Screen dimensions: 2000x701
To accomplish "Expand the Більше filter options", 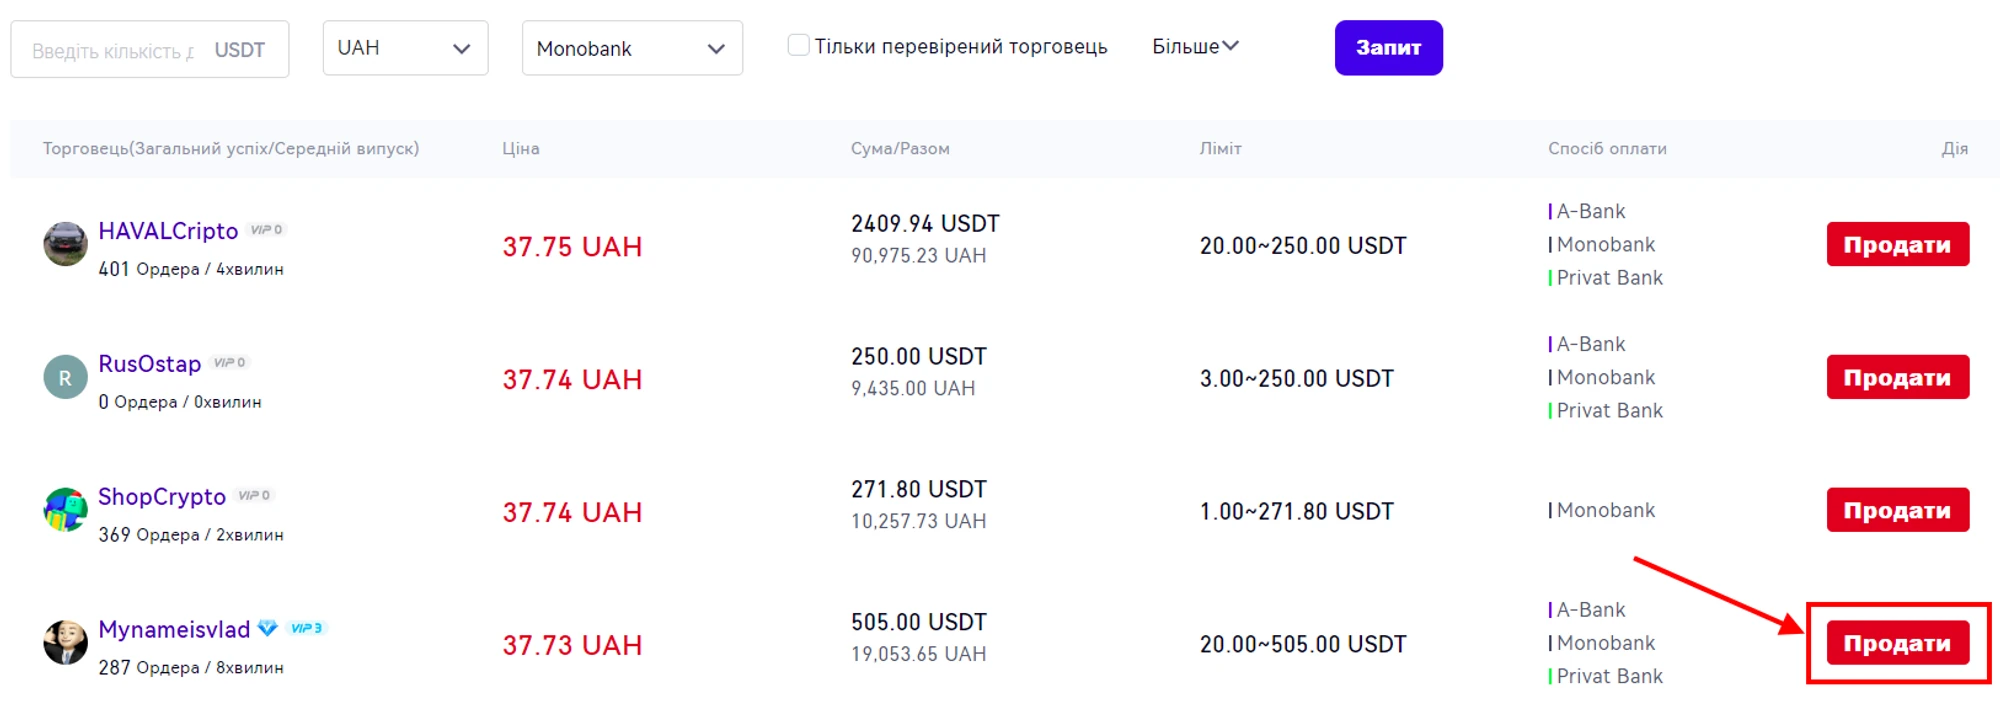I will 1195,46.
